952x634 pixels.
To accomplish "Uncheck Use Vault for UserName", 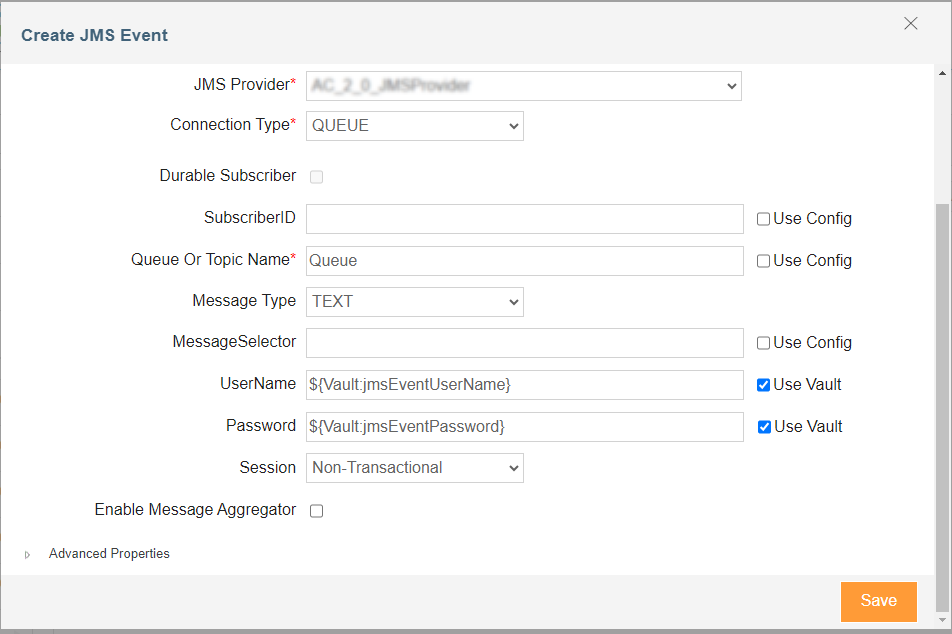I will 764,385.
